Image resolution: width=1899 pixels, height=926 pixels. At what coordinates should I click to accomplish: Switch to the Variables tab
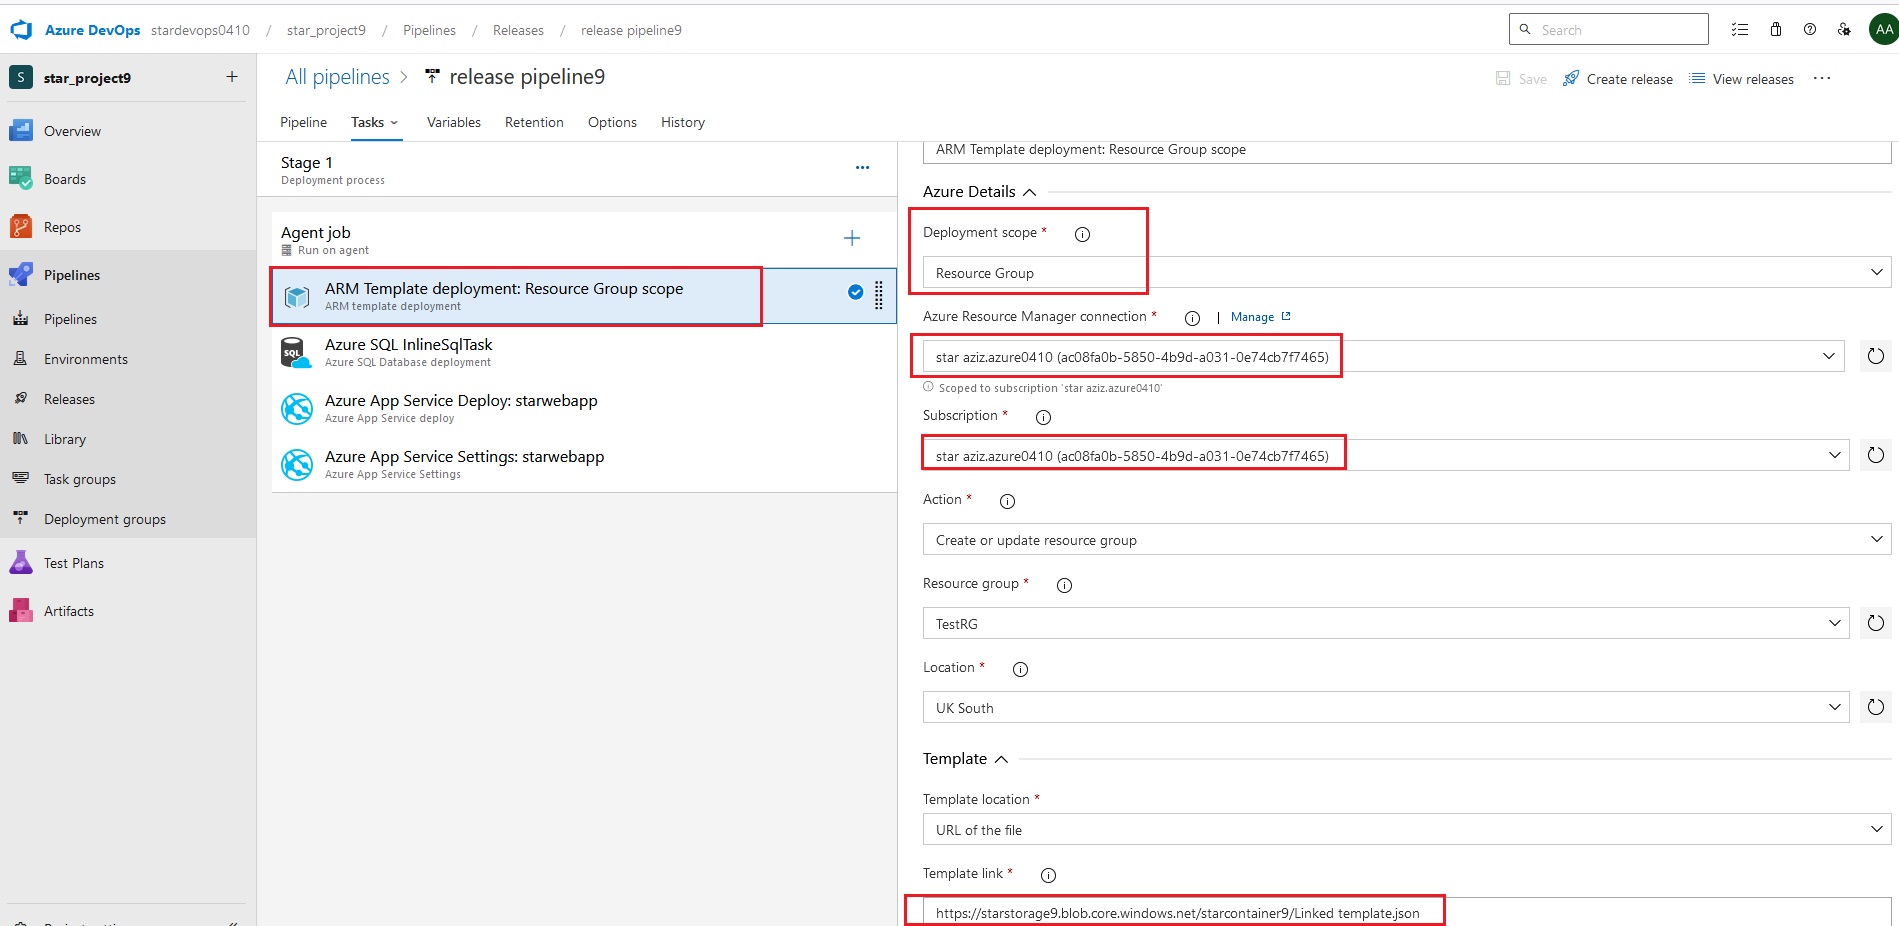454,122
